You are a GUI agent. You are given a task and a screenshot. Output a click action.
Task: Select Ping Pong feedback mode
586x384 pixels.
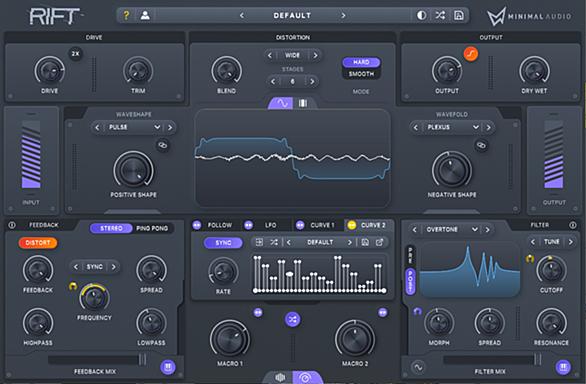point(152,228)
